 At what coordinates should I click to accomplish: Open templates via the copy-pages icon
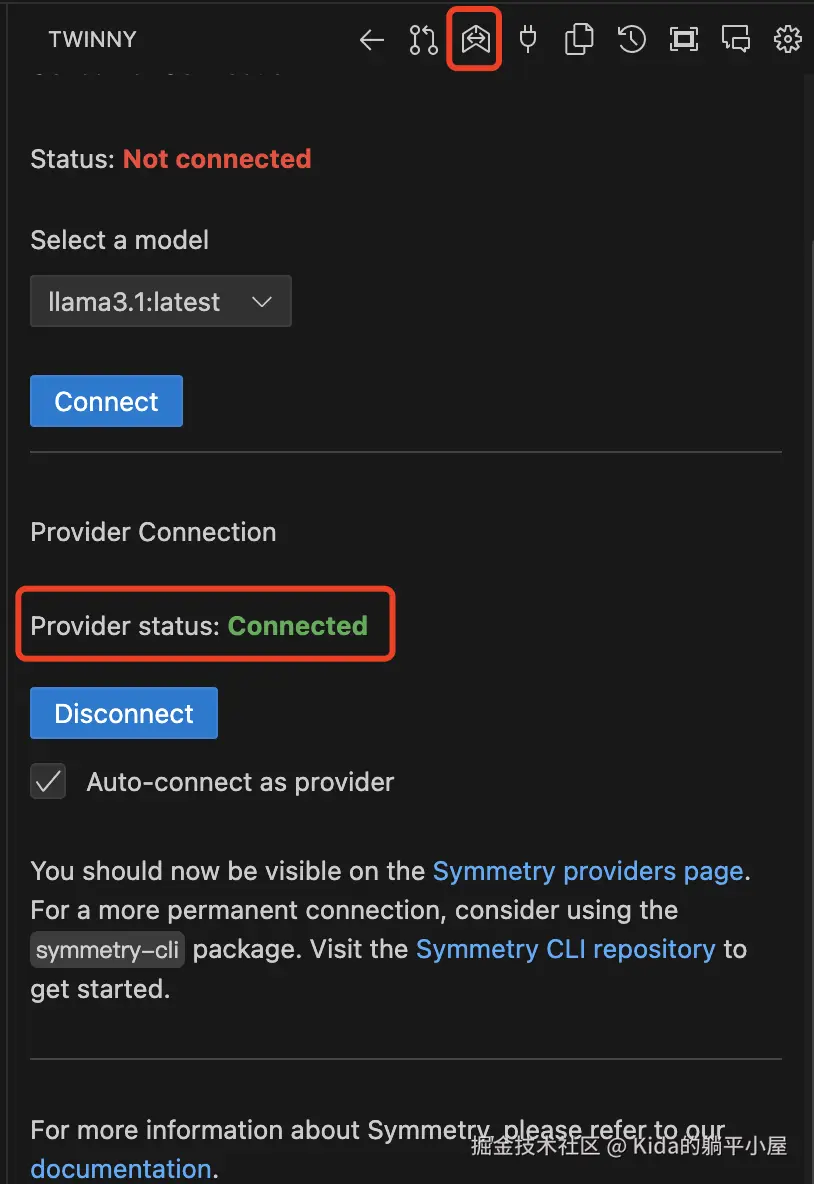click(579, 40)
